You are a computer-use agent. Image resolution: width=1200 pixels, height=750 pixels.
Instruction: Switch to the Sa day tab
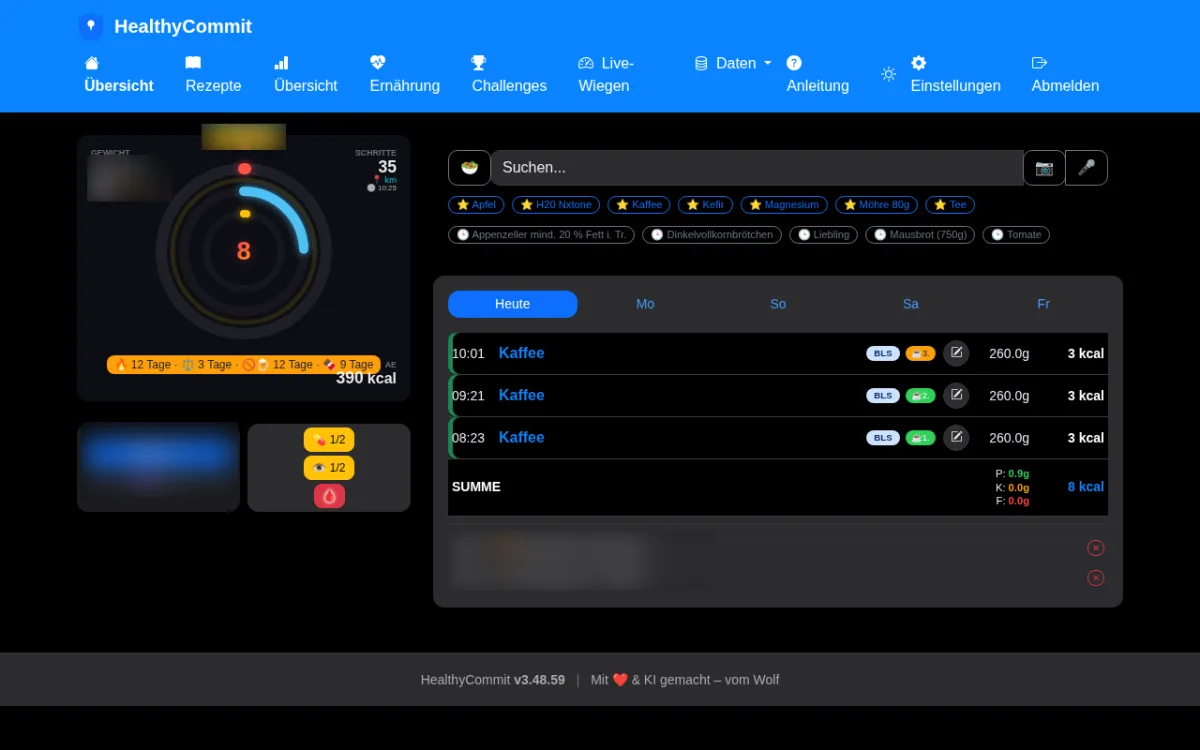[x=911, y=304]
